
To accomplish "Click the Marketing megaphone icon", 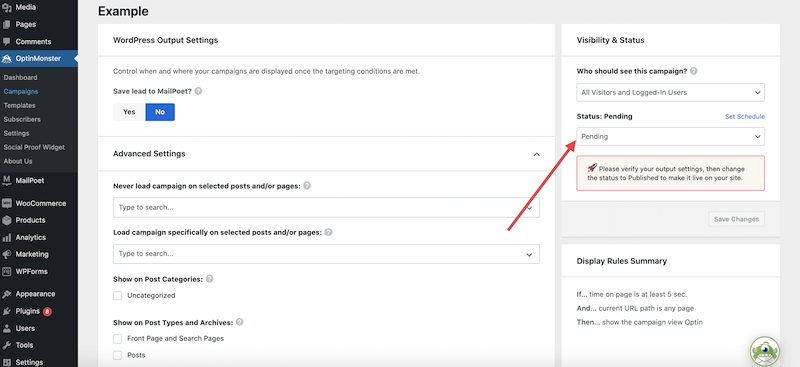I will [x=7, y=254].
